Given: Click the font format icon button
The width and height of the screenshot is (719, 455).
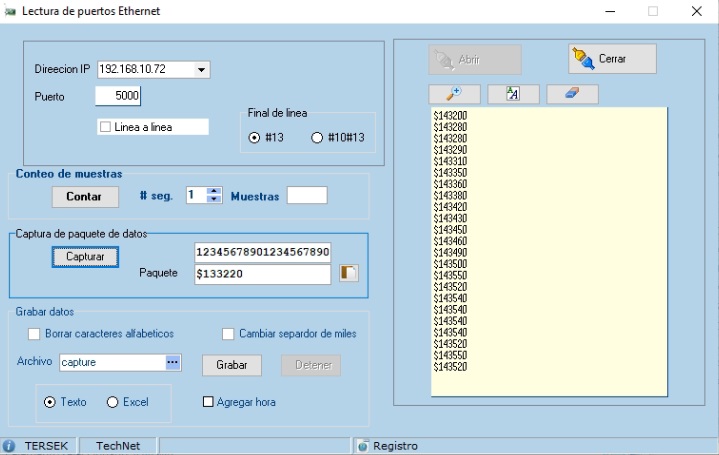Looking at the screenshot, I should tap(513, 93).
